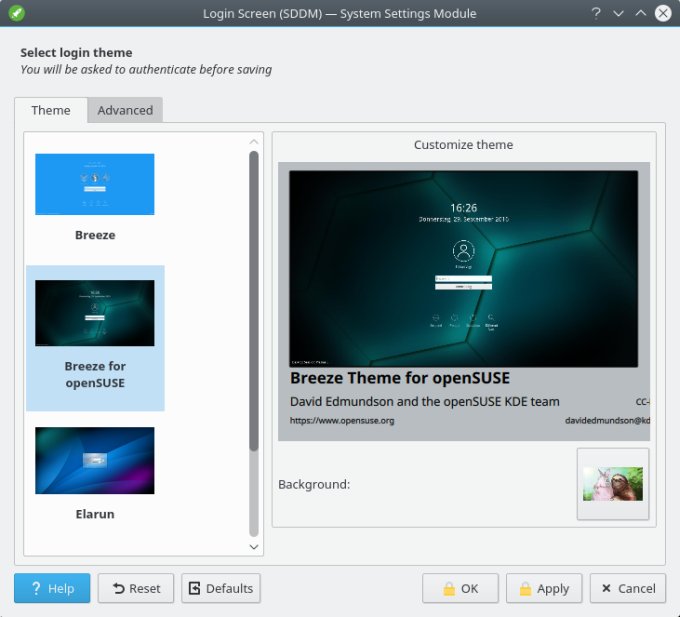
Task: Click the theme list scroll down arrow
Action: click(254, 547)
